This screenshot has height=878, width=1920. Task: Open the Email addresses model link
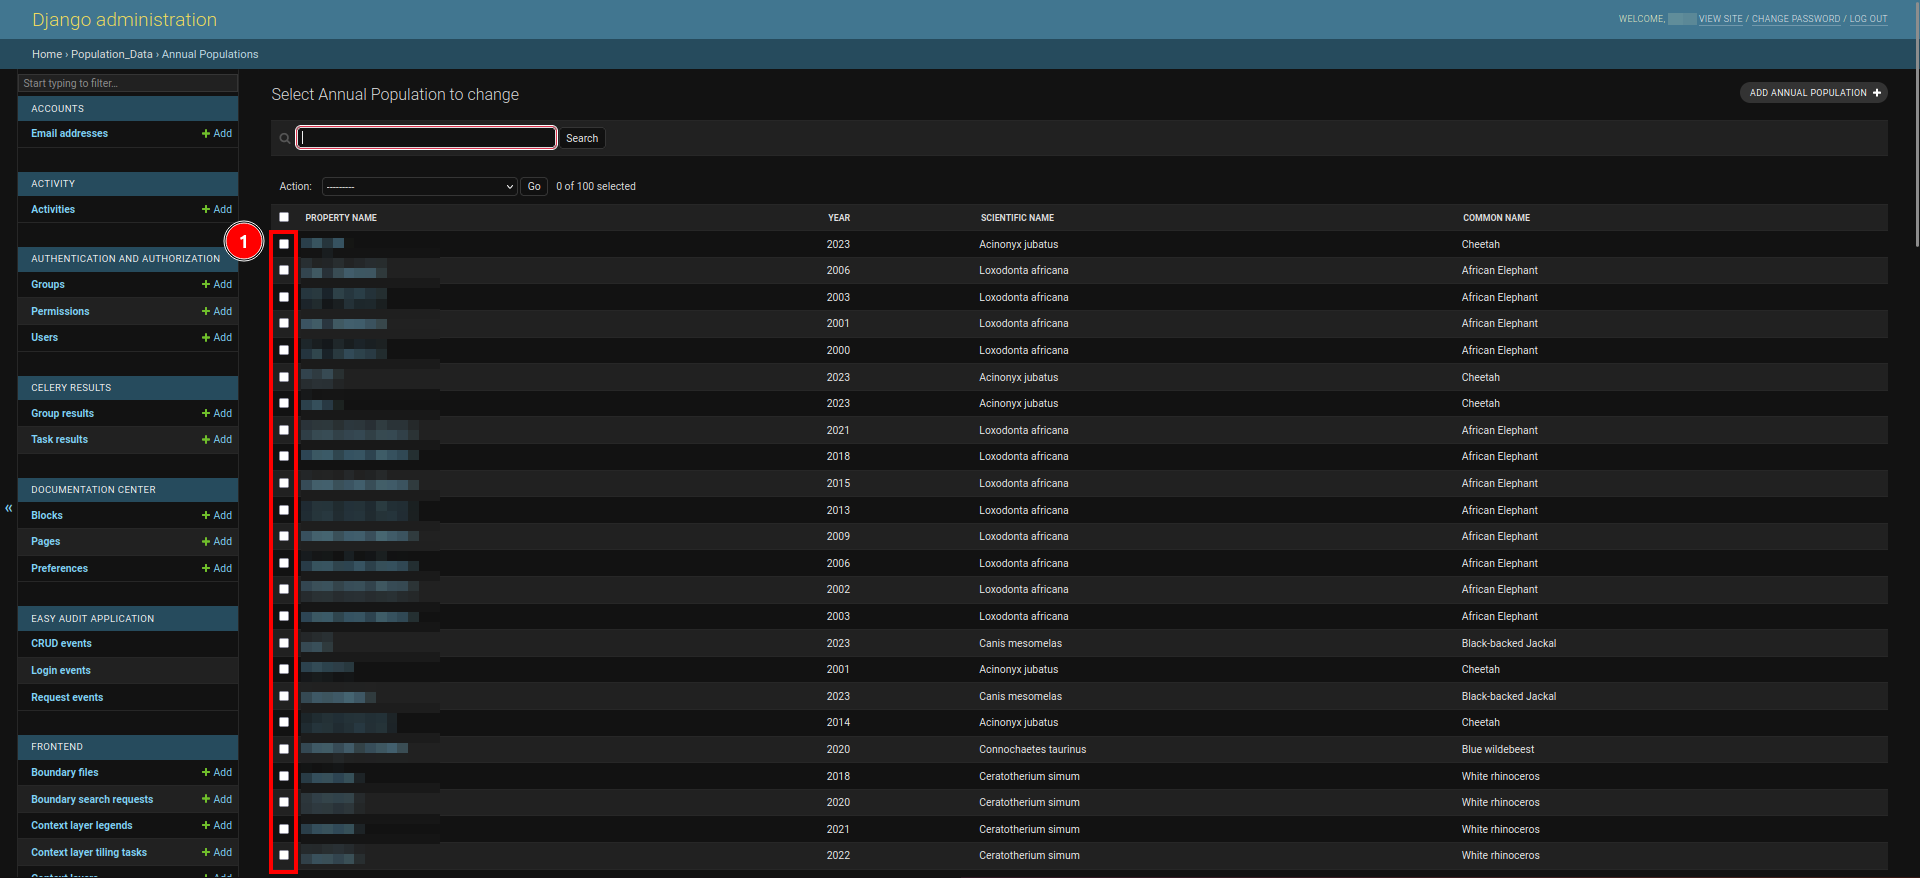(x=69, y=134)
